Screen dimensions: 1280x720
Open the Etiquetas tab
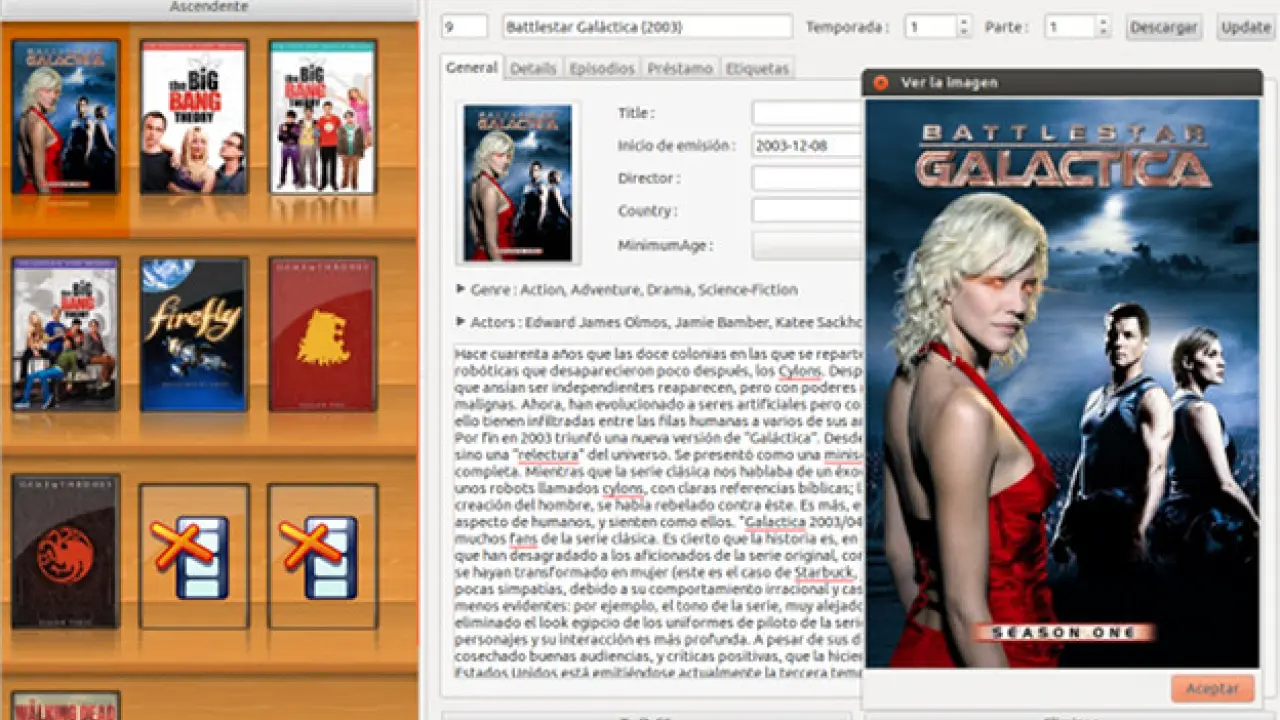757,68
